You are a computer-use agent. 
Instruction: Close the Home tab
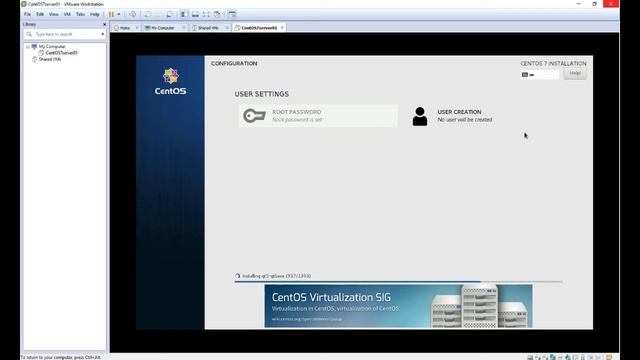(x=137, y=28)
